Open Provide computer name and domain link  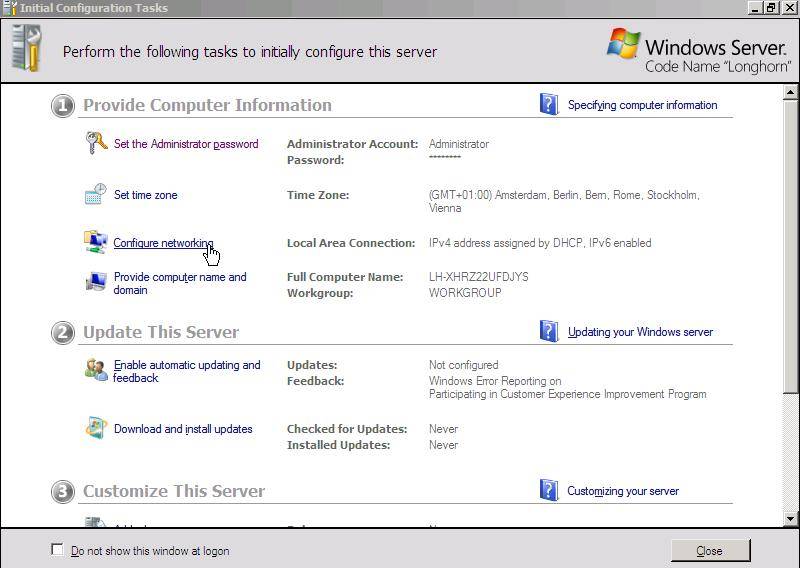pyautogui.click(x=180, y=283)
